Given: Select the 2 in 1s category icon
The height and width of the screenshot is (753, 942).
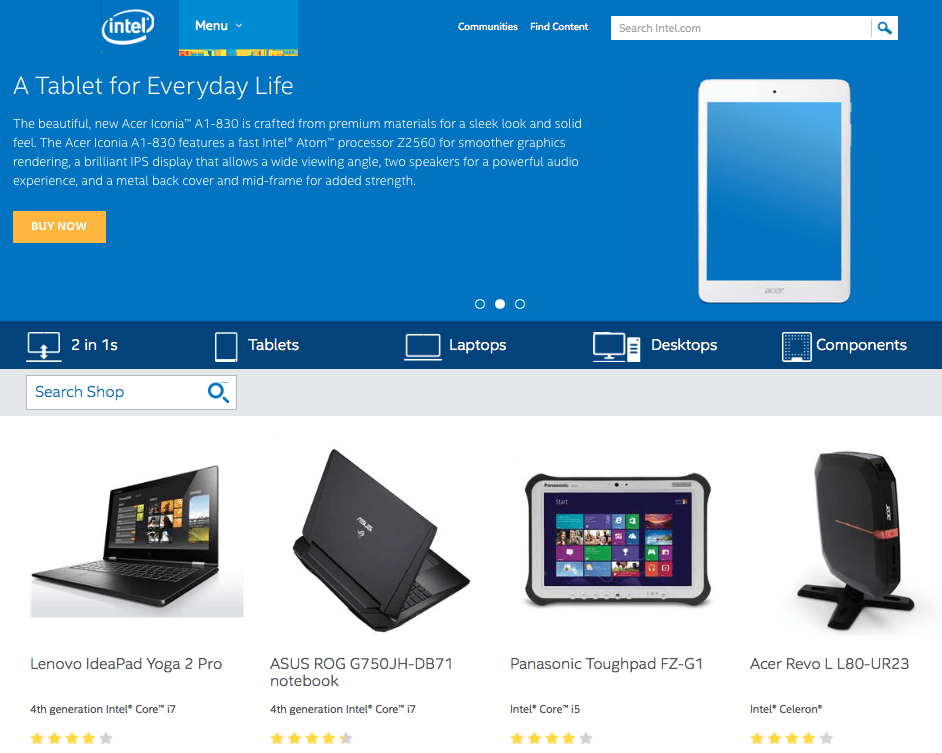Looking at the screenshot, I should pos(44,346).
